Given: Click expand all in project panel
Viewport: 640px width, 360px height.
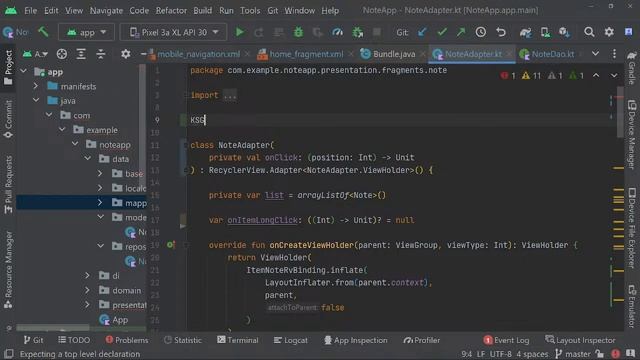Looking at the screenshot, I should coord(81,54).
